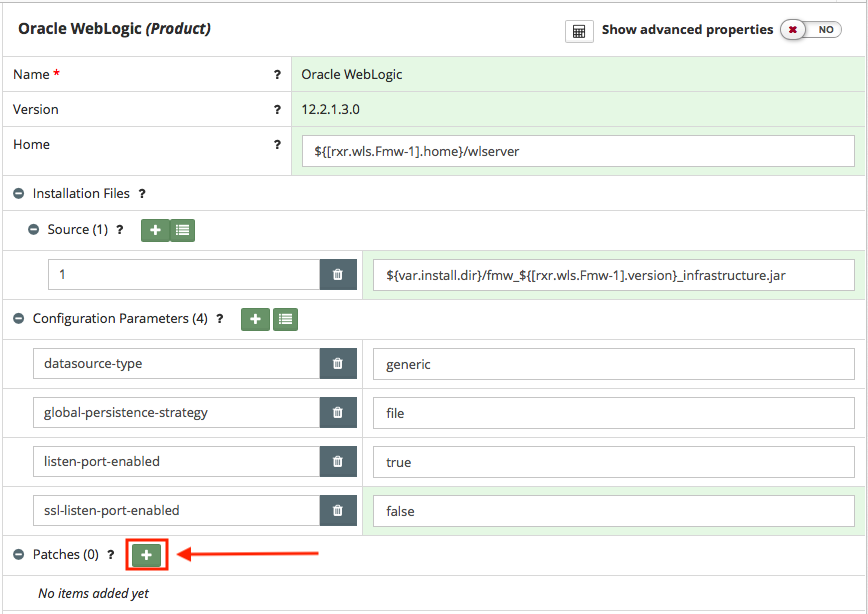The width and height of the screenshot is (868, 614).
Task: Add a new Source entry
Action: click(x=155, y=230)
